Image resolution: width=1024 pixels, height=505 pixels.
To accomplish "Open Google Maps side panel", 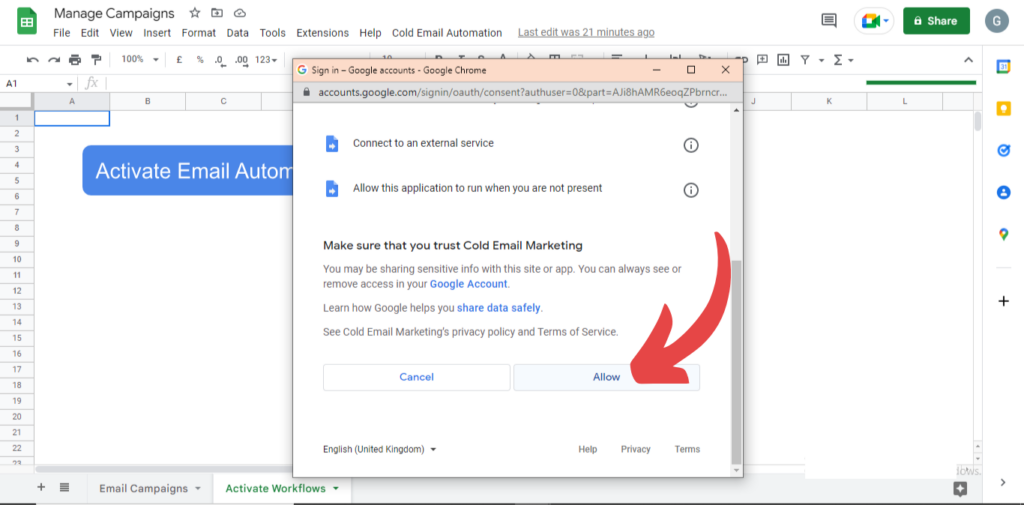I will tap(1003, 234).
